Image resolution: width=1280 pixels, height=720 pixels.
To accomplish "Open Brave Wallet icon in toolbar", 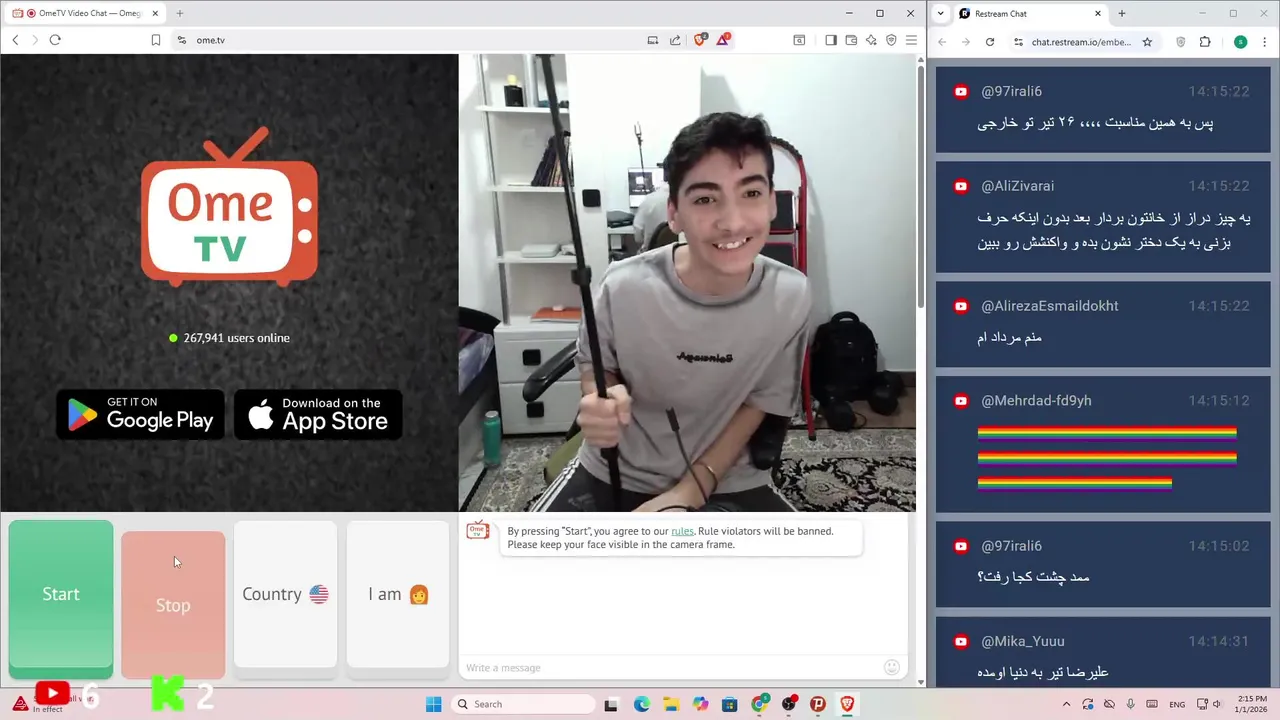I will click(851, 40).
